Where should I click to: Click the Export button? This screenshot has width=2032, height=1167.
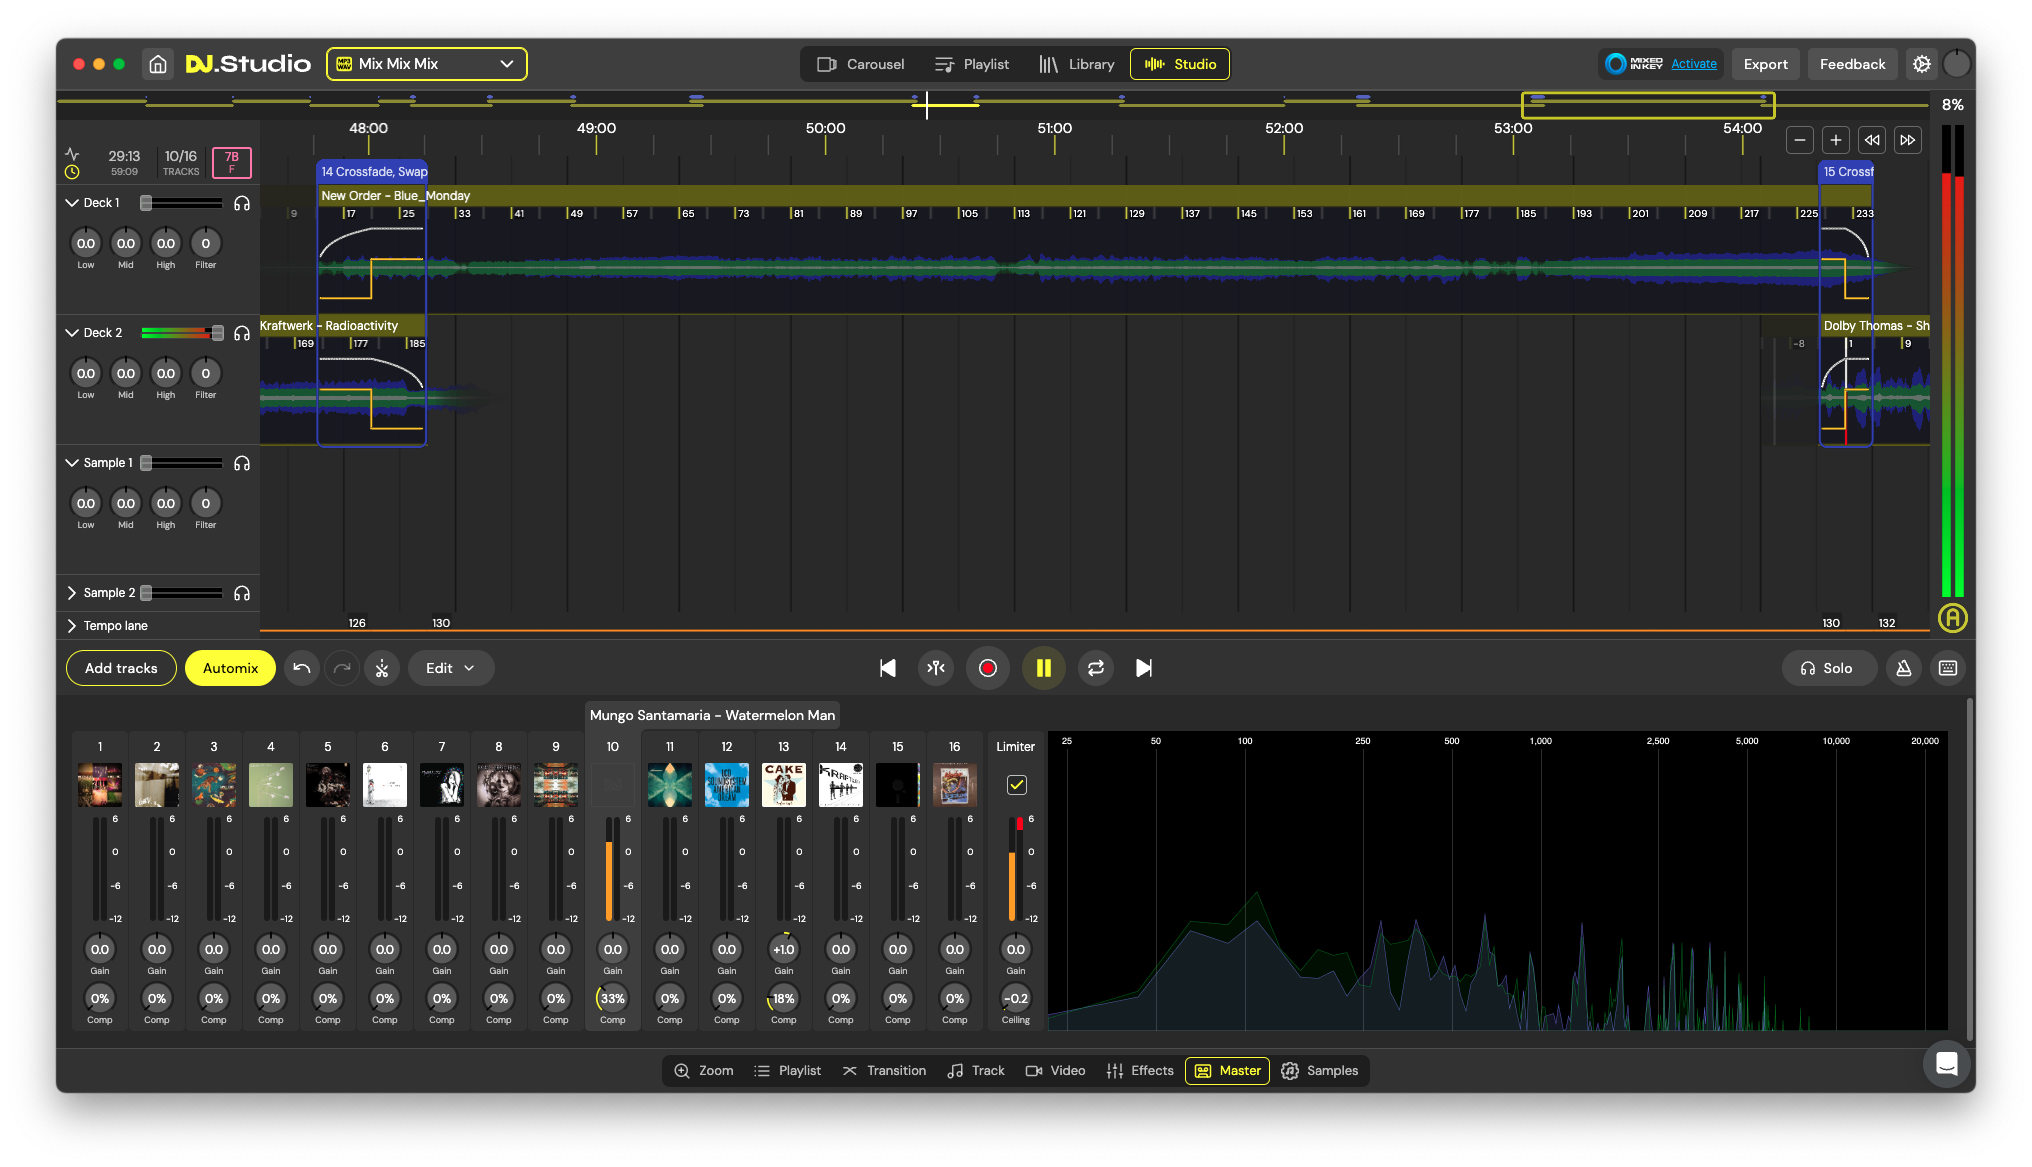tap(1765, 64)
